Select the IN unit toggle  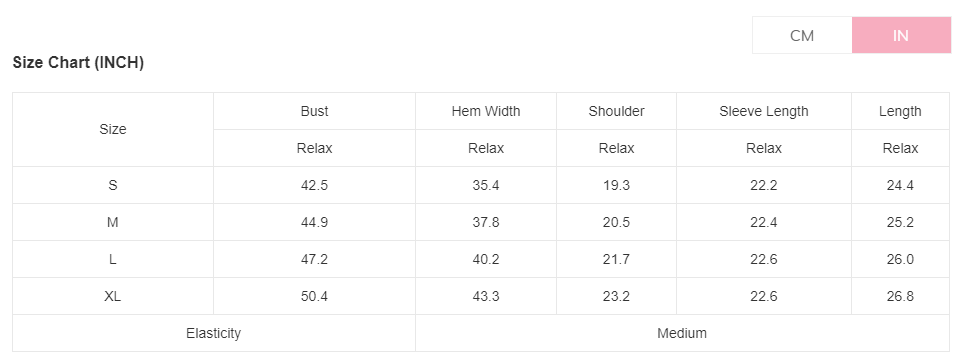[901, 36]
